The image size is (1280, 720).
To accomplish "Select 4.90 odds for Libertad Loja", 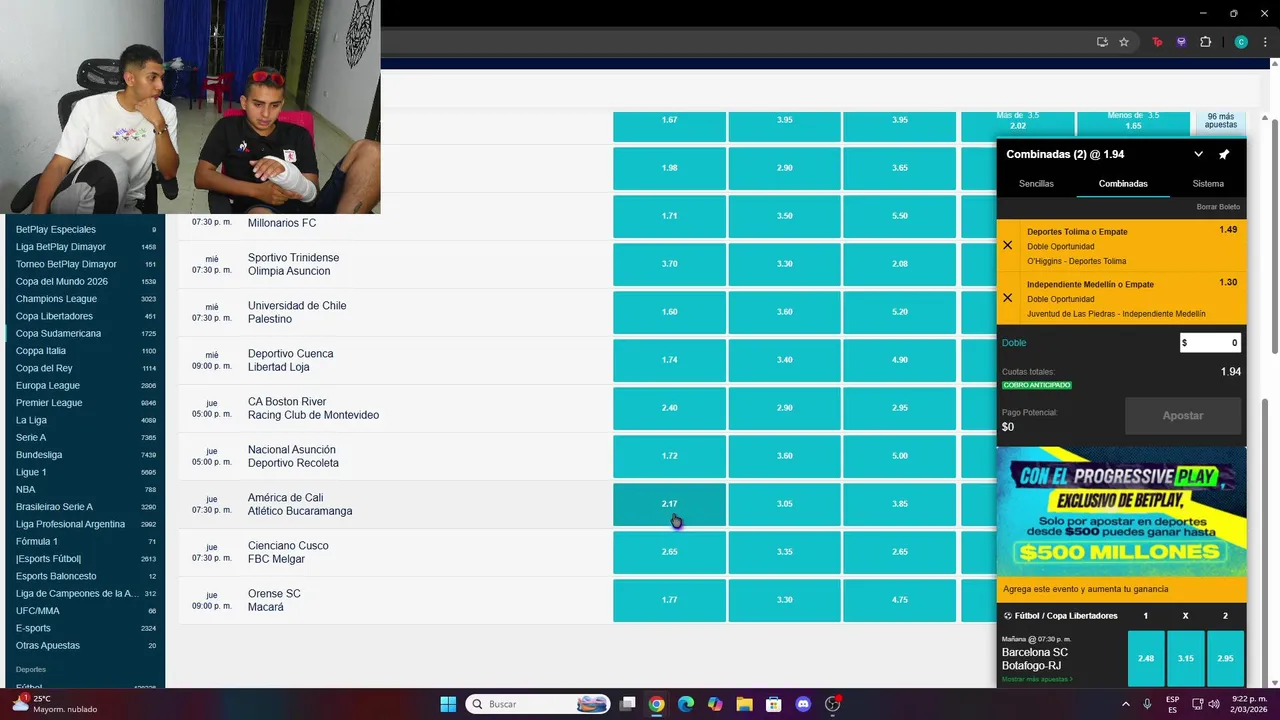I will point(900,360).
